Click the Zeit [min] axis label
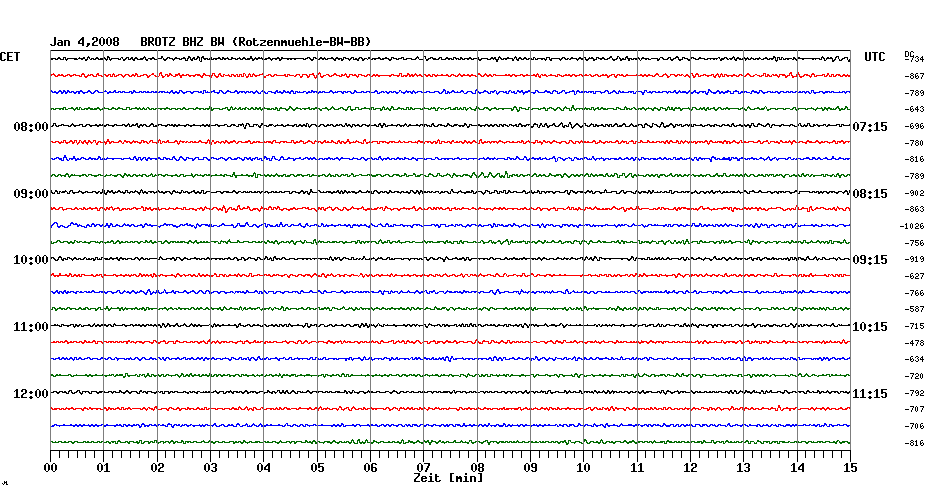The width and height of the screenshot is (930, 494). (448, 479)
